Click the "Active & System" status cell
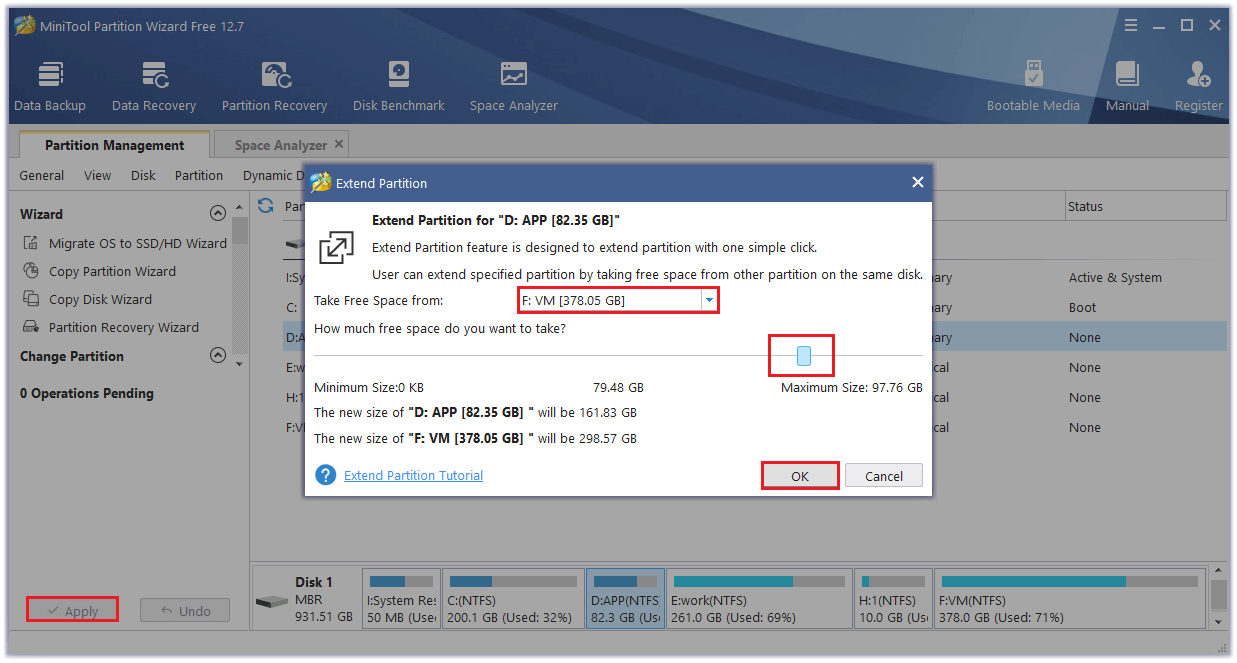Viewport: 1237px width, 663px height. click(x=1115, y=277)
